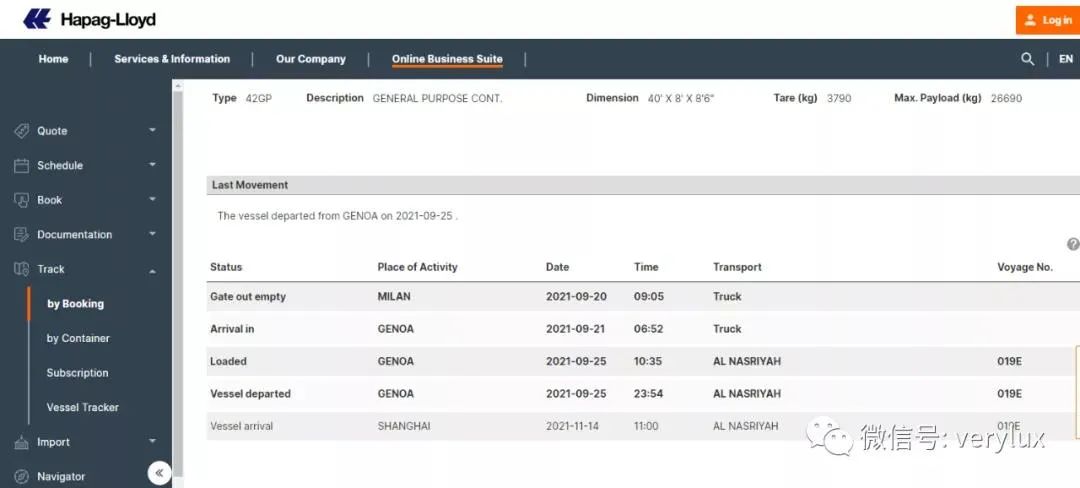Image resolution: width=1080 pixels, height=488 pixels.
Task: Click the Documentation icon in sidebar
Action: tap(21, 235)
